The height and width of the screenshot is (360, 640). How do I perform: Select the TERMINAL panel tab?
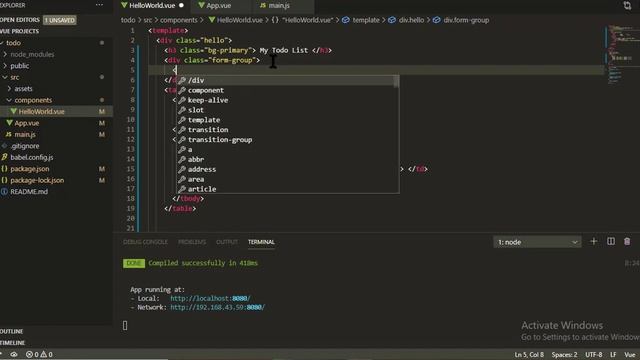(261, 242)
